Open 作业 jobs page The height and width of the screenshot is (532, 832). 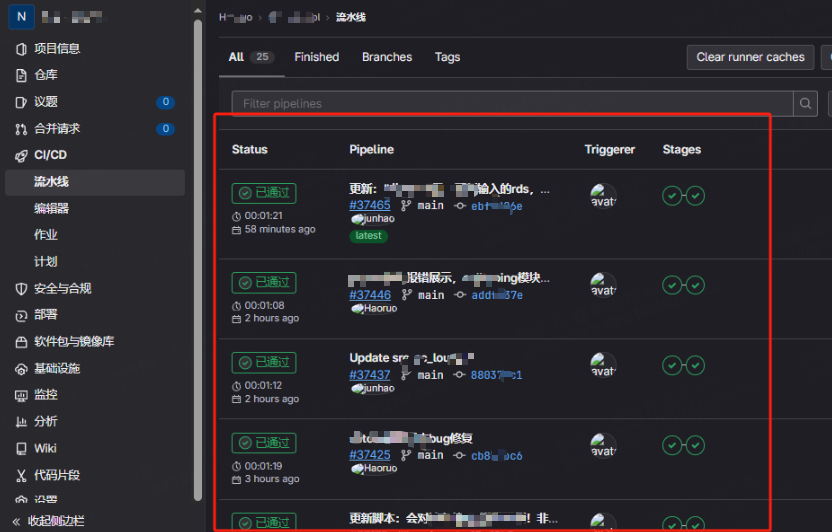click(x=46, y=235)
